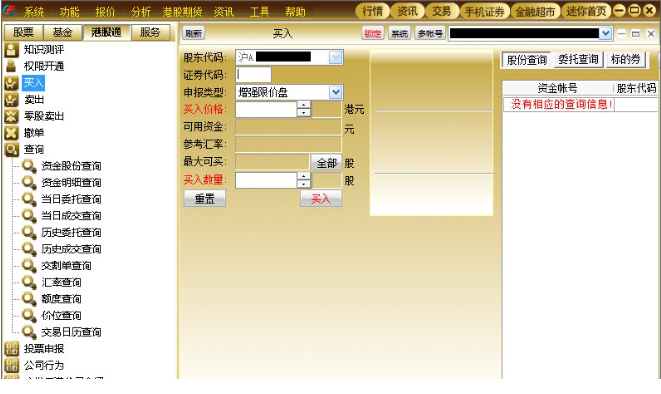Click the 权限开通 user icon
Viewport: 661px width, 394px height.
click(11, 66)
